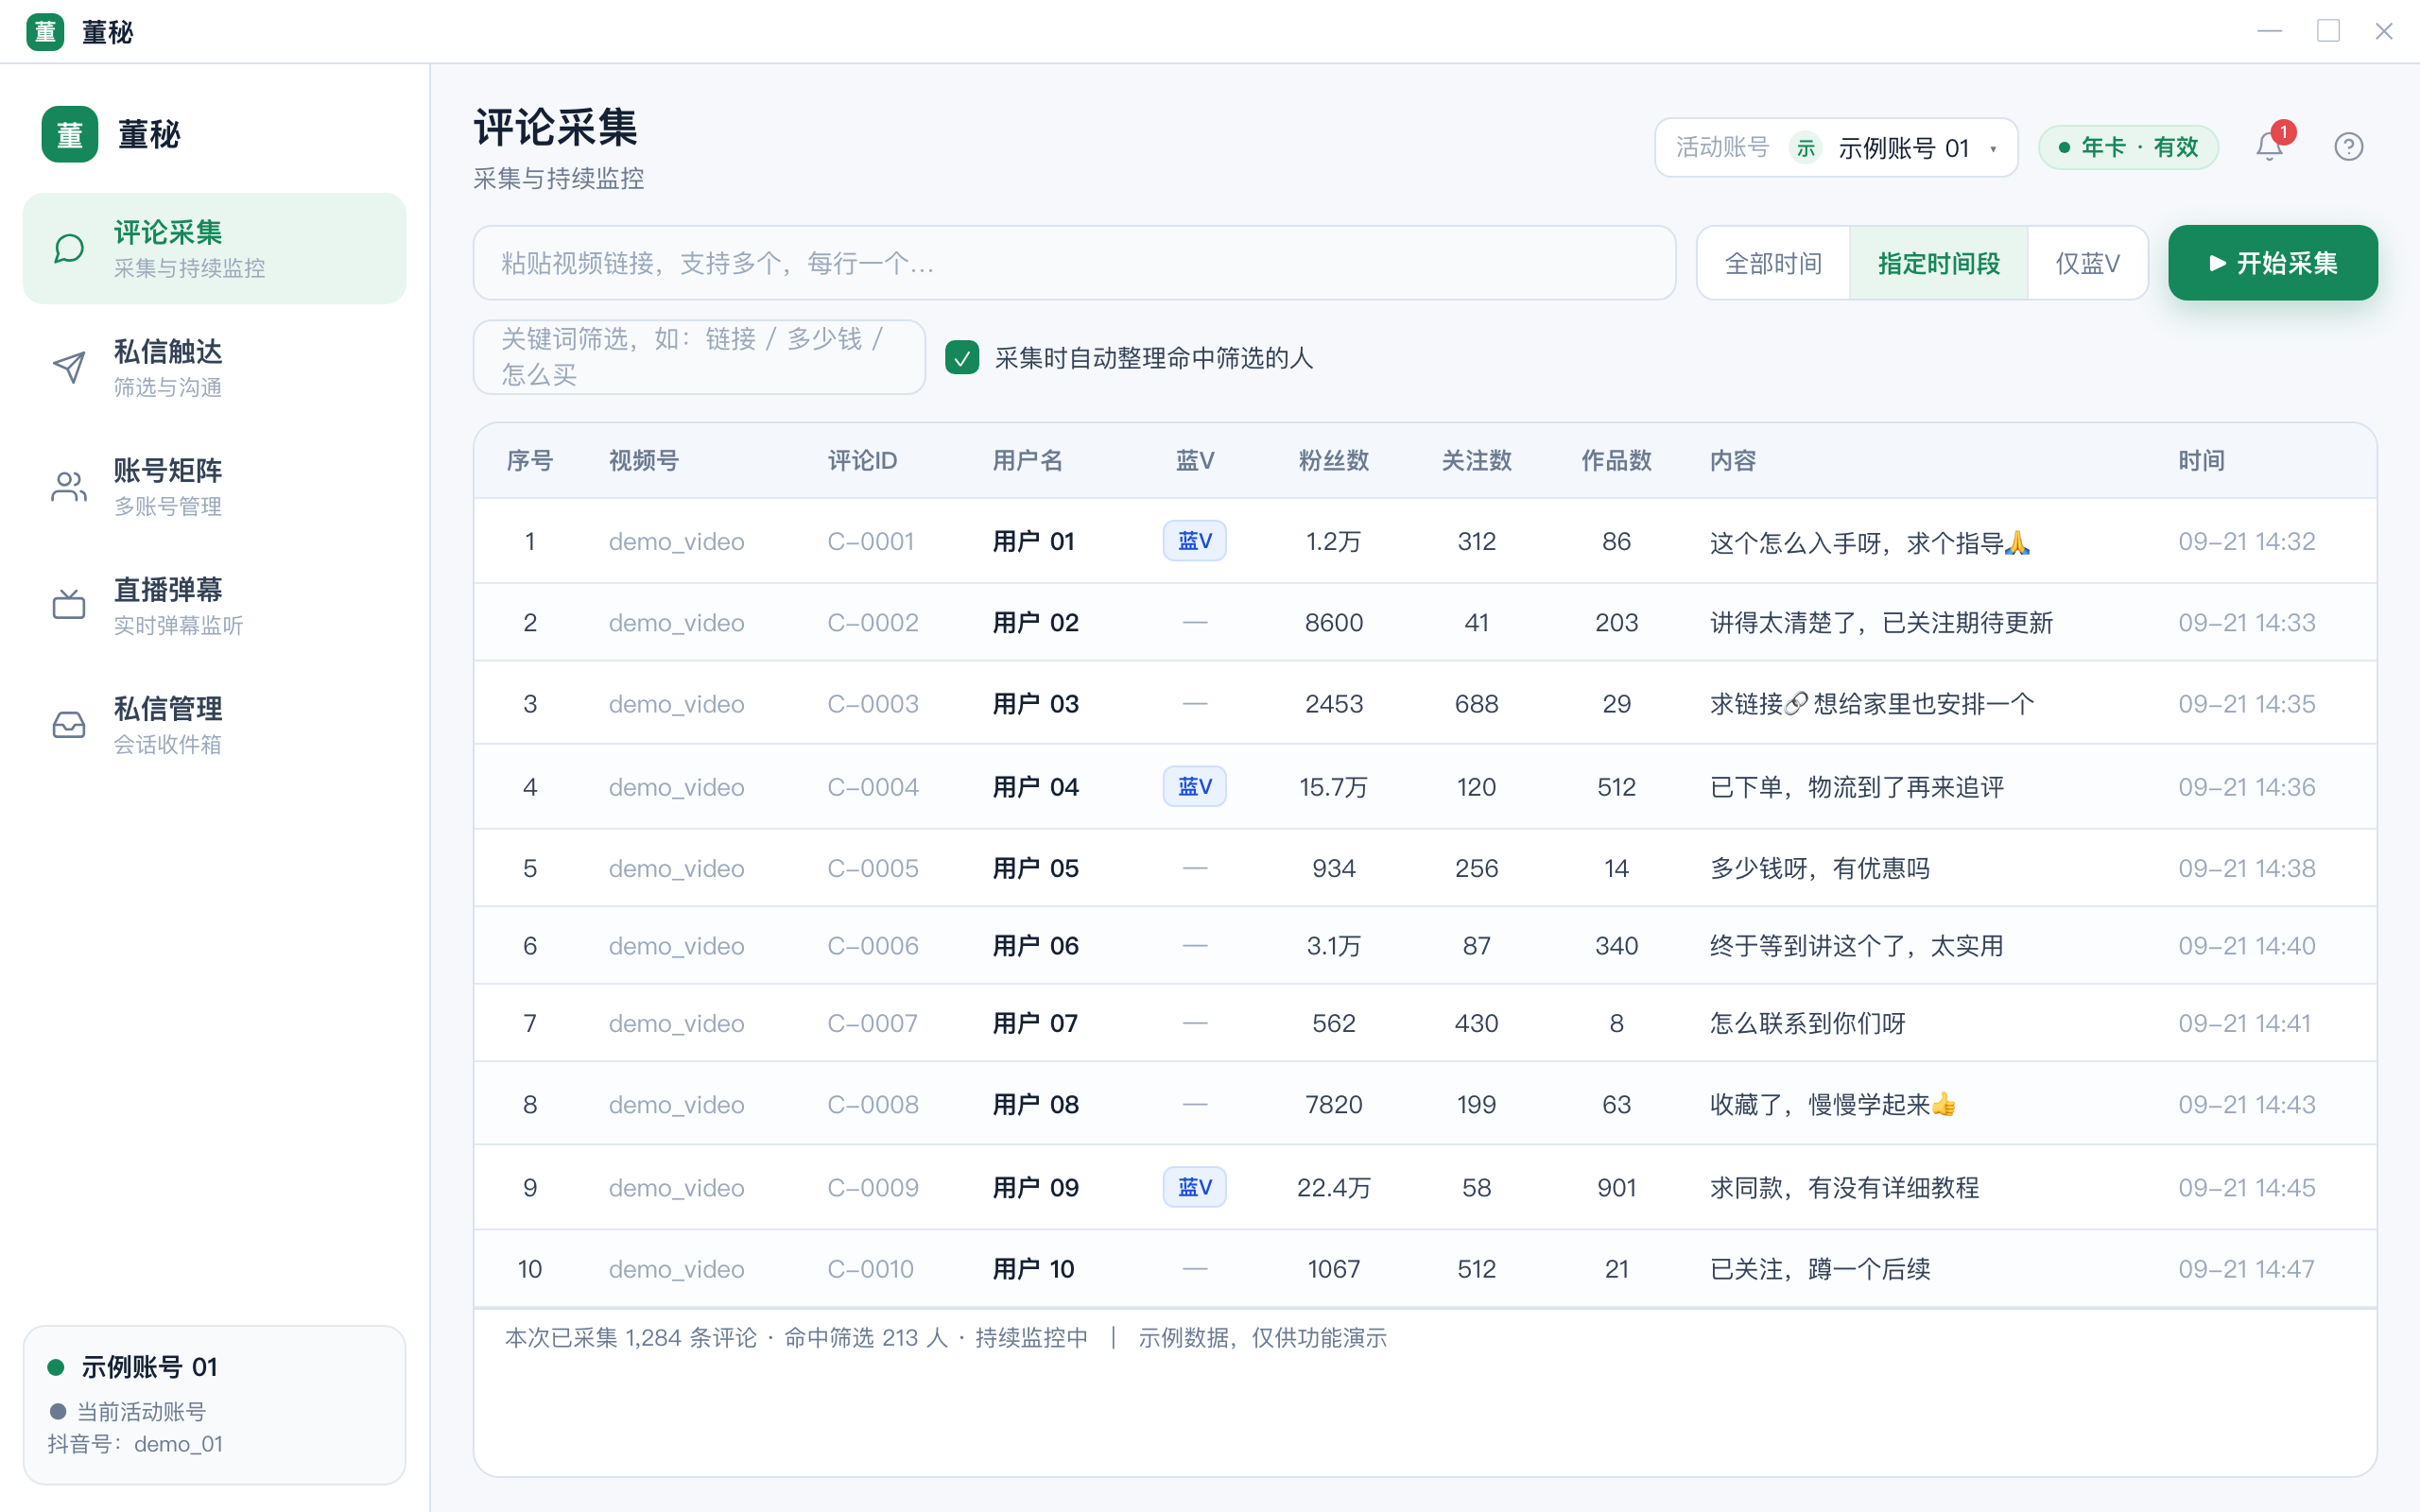The height and width of the screenshot is (1512, 2420).
Task: Click fan count 22.4万
Action: 1333,1188
